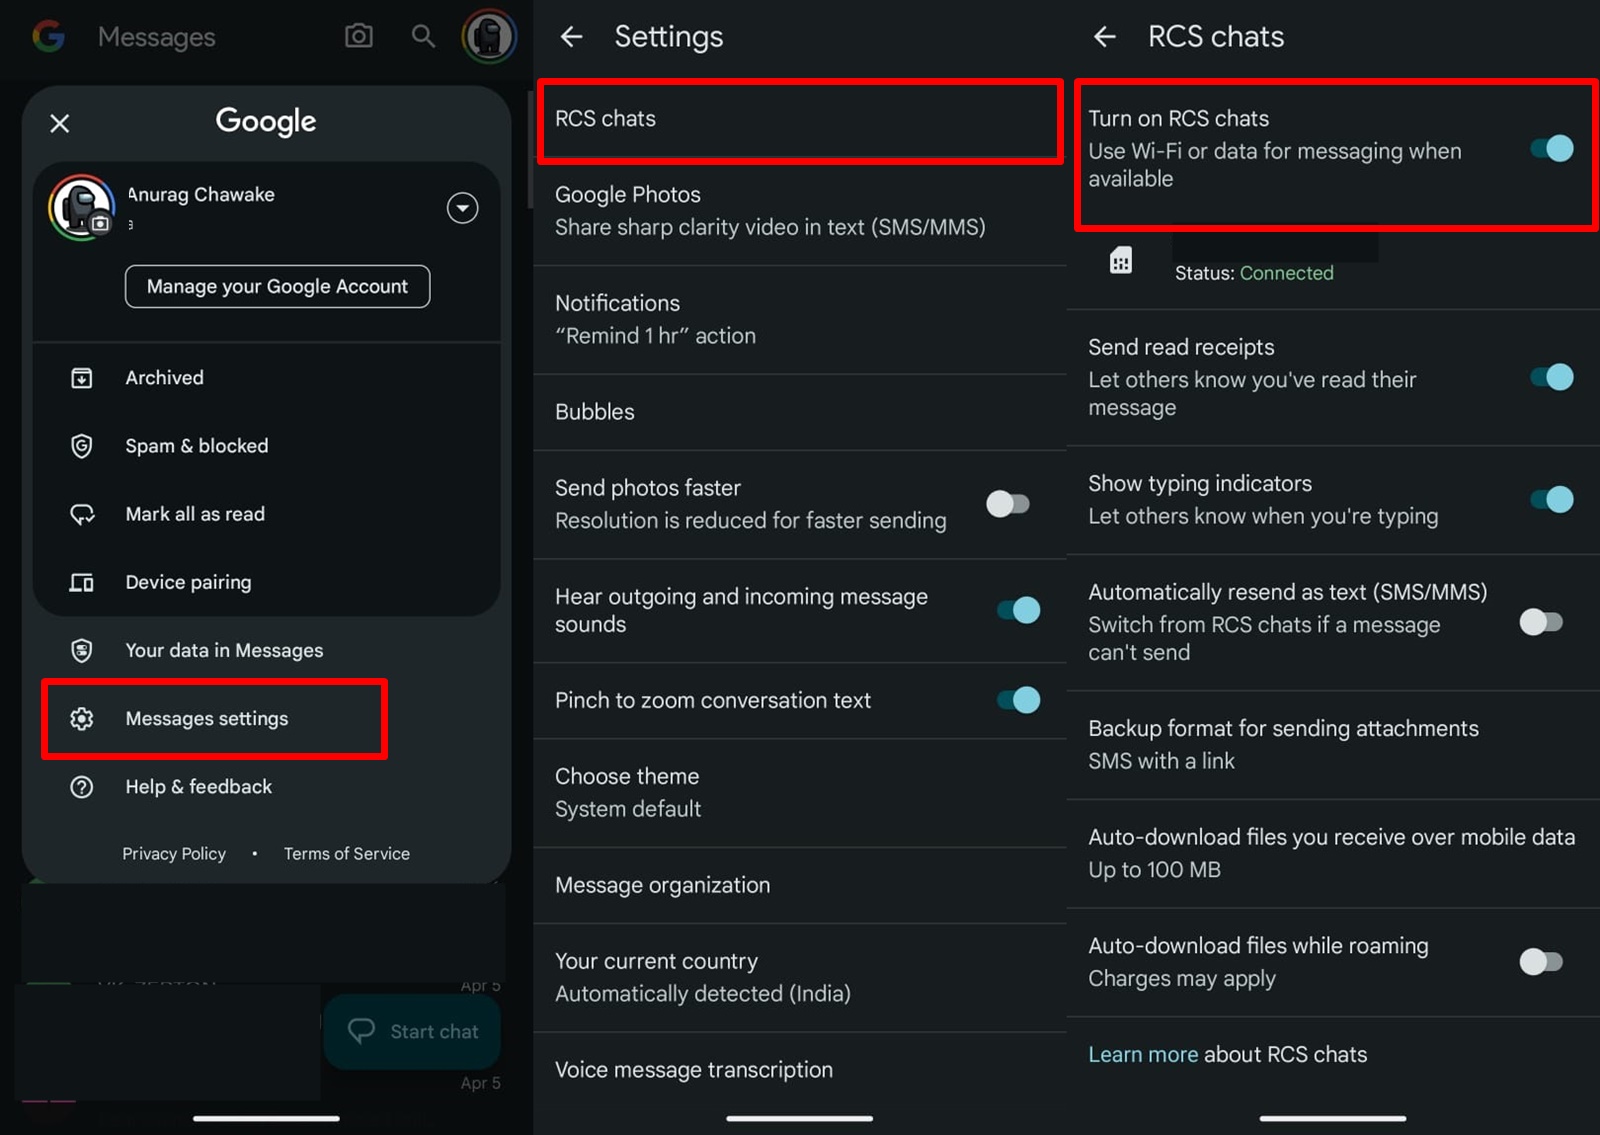The width and height of the screenshot is (1600, 1135).
Task: Open Help & feedback
Action: (x=198, y=786)
